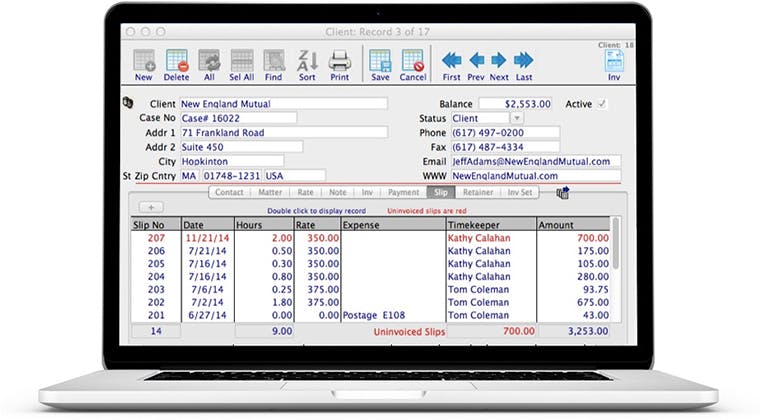Click the Timekeeper column header
The image size is (760, 420).
[x=491, y=225]
